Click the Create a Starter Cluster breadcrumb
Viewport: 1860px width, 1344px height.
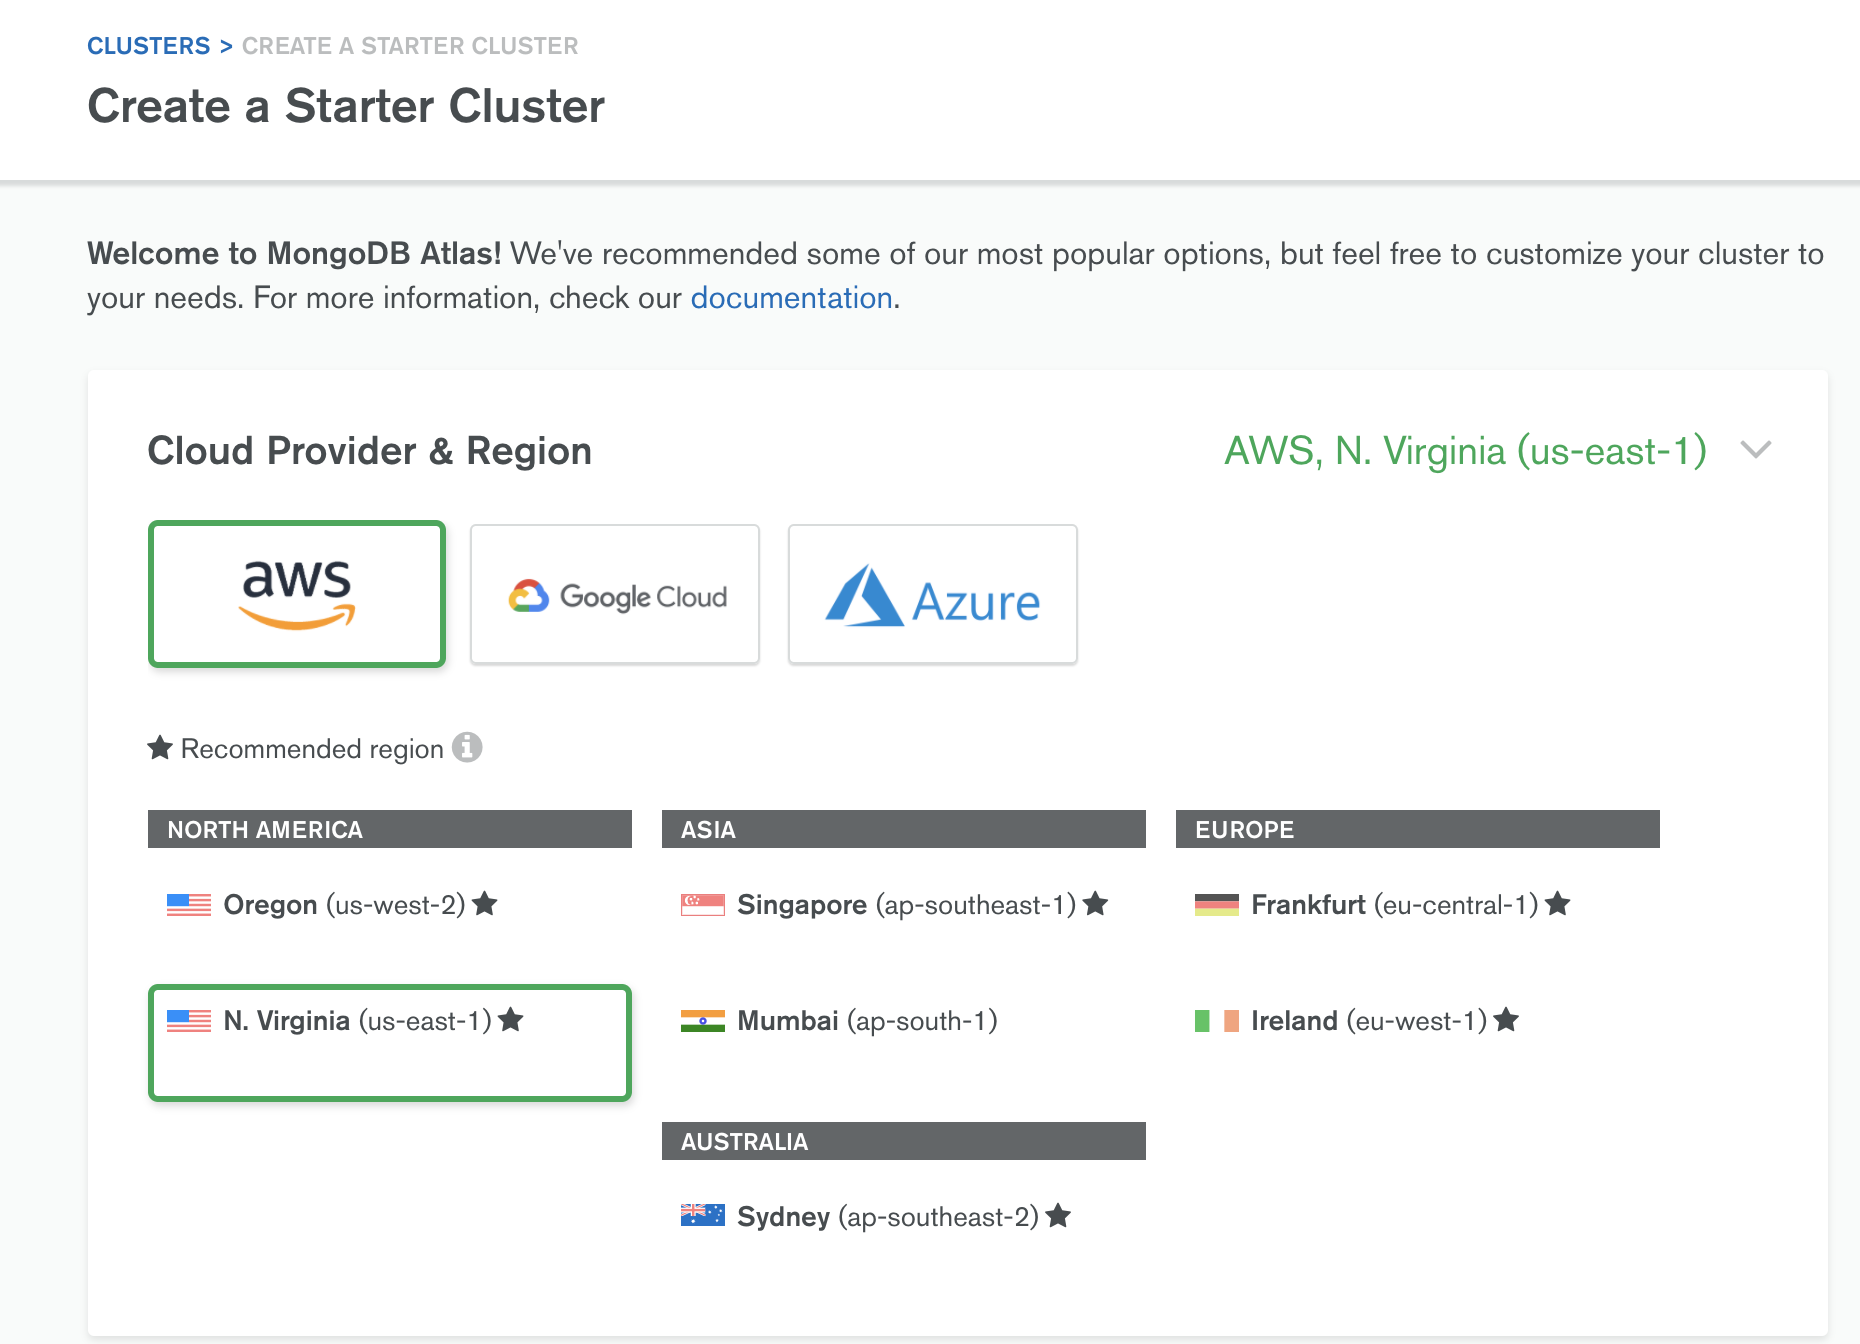tap(410, 46)
